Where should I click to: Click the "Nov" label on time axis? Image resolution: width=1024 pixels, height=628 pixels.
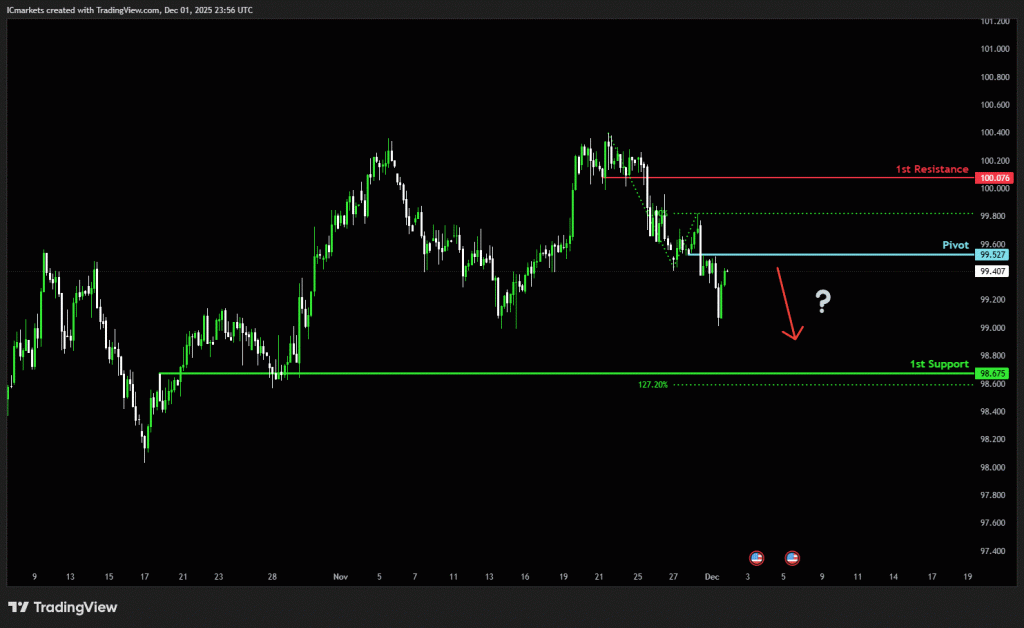pos(341,577)
